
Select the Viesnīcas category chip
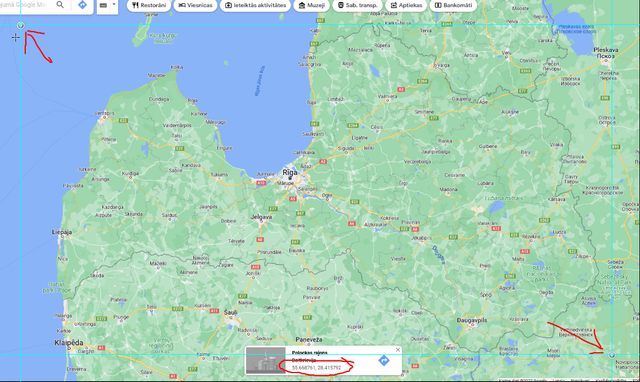[x=196, y=5]
